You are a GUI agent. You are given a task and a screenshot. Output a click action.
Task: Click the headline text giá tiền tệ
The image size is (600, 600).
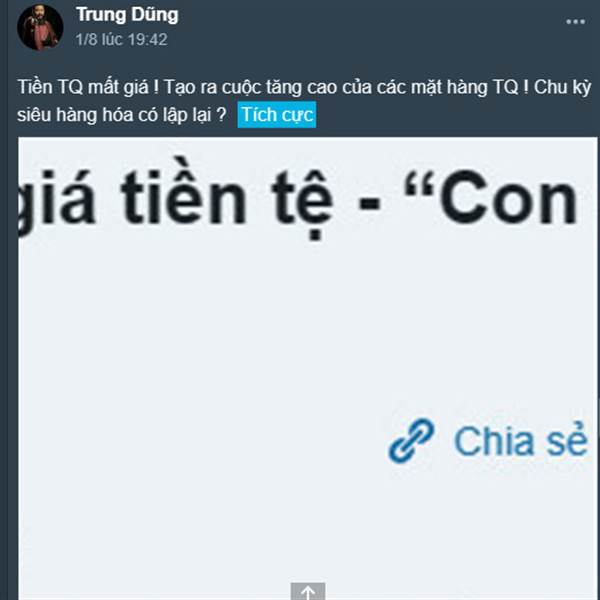pos(174,199)
